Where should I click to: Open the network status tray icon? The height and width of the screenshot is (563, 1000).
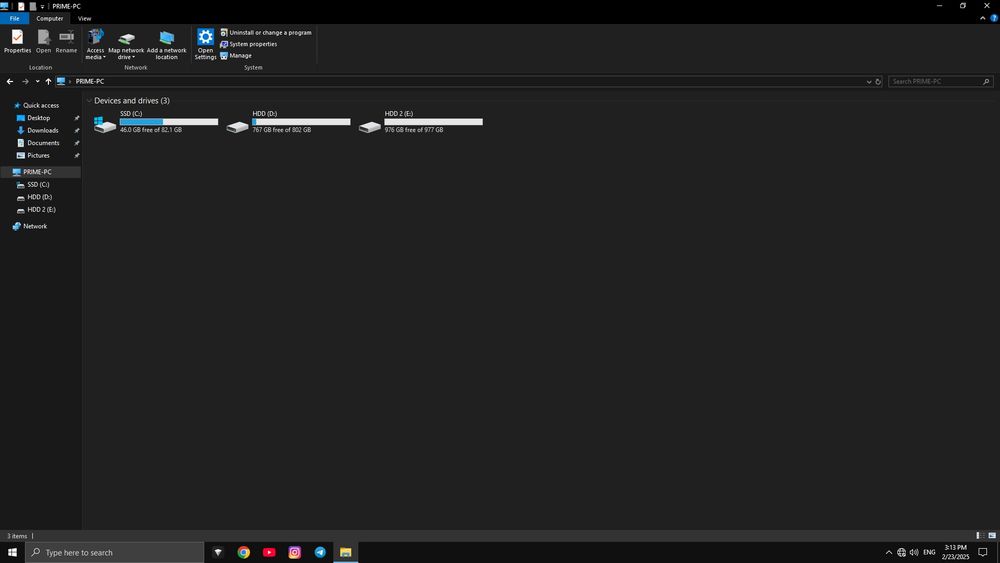pos(901,552)
